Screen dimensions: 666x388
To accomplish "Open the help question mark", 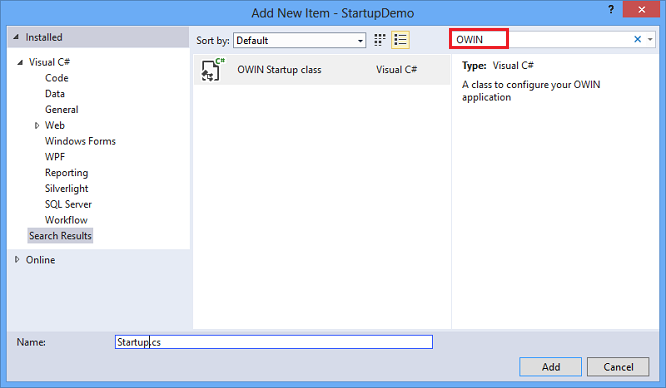I will 610,9.
